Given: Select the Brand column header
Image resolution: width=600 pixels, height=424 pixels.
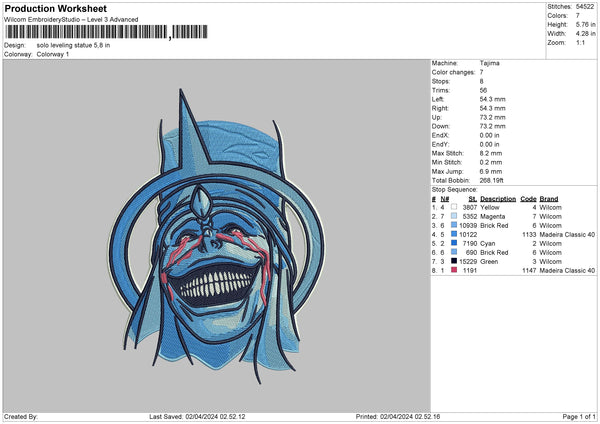Looking at the screenshot, I should [x=551, y=198].
